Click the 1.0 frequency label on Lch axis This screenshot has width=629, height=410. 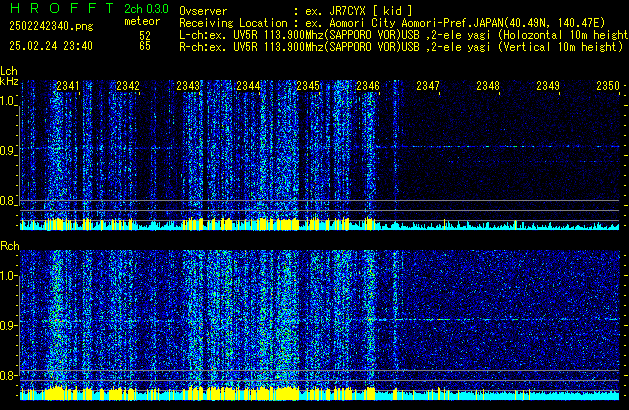click(8, 101)
